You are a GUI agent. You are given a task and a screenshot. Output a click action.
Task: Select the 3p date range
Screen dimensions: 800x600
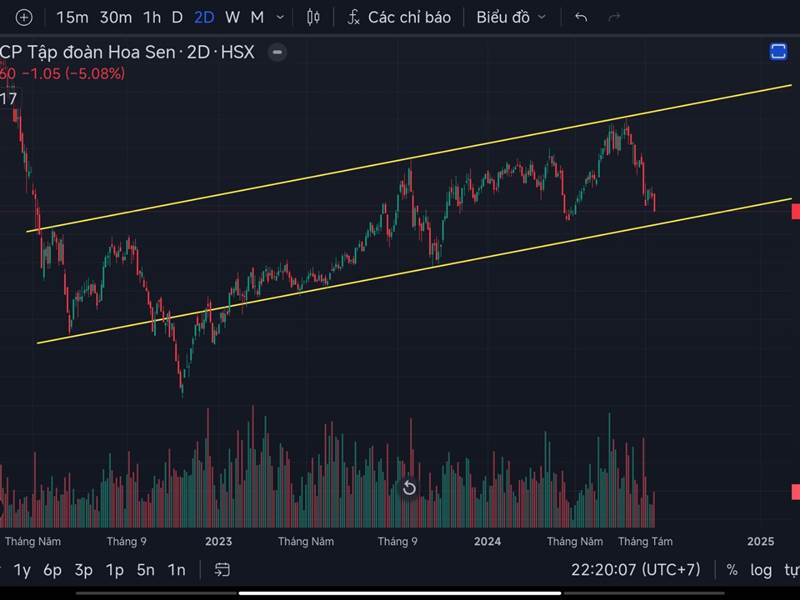pos(84,570)
